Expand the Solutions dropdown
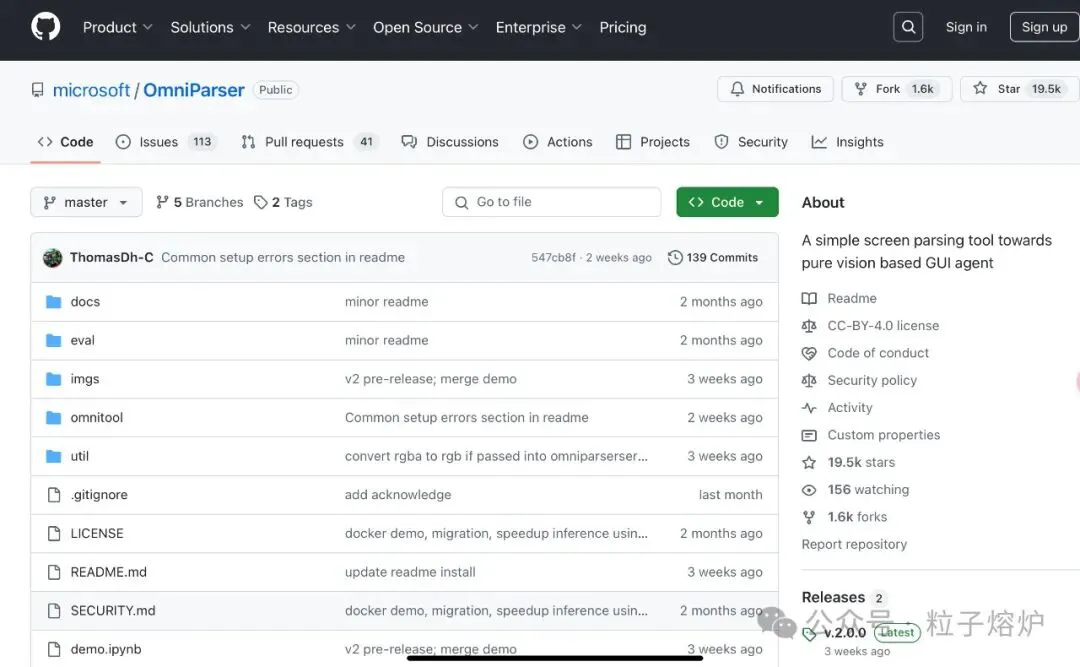 point(210,28)
